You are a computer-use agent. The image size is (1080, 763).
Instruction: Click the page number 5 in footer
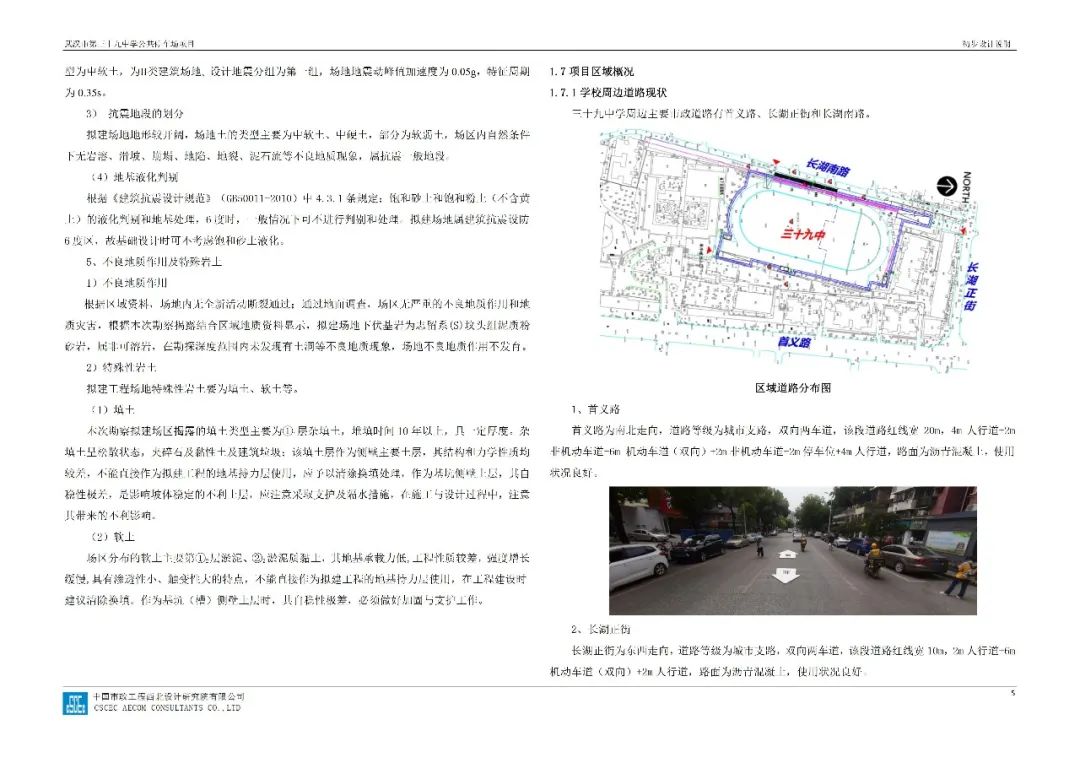pos(1012,693)
